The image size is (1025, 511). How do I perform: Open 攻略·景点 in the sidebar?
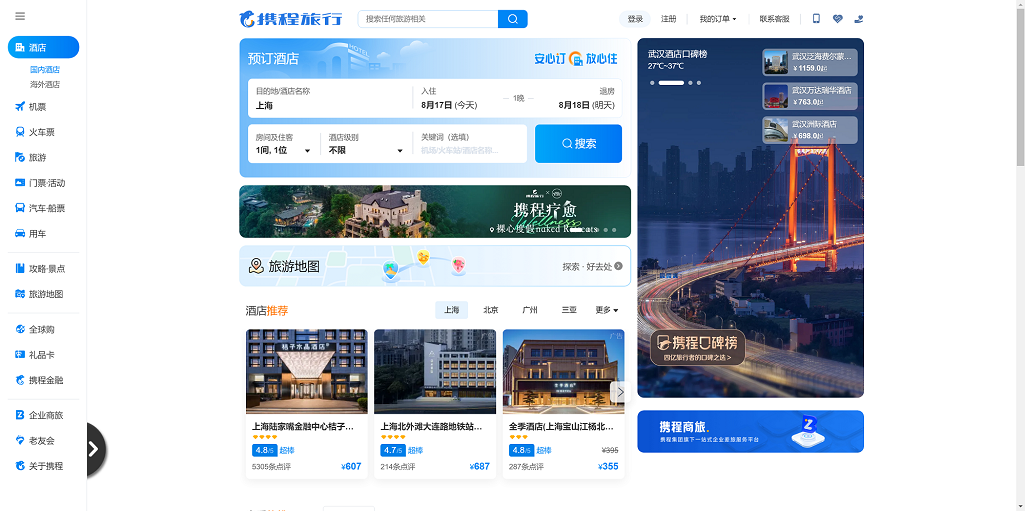43,269
